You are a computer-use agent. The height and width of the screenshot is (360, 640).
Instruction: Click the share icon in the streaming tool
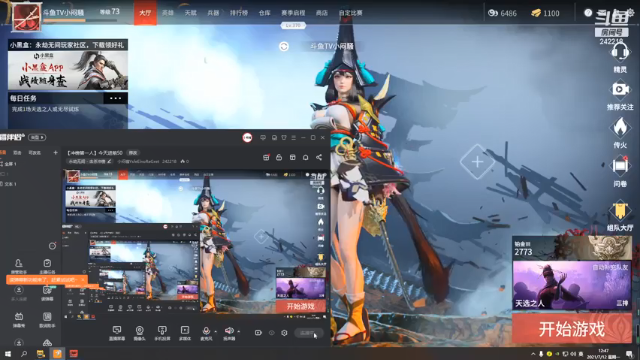point(319,158)
